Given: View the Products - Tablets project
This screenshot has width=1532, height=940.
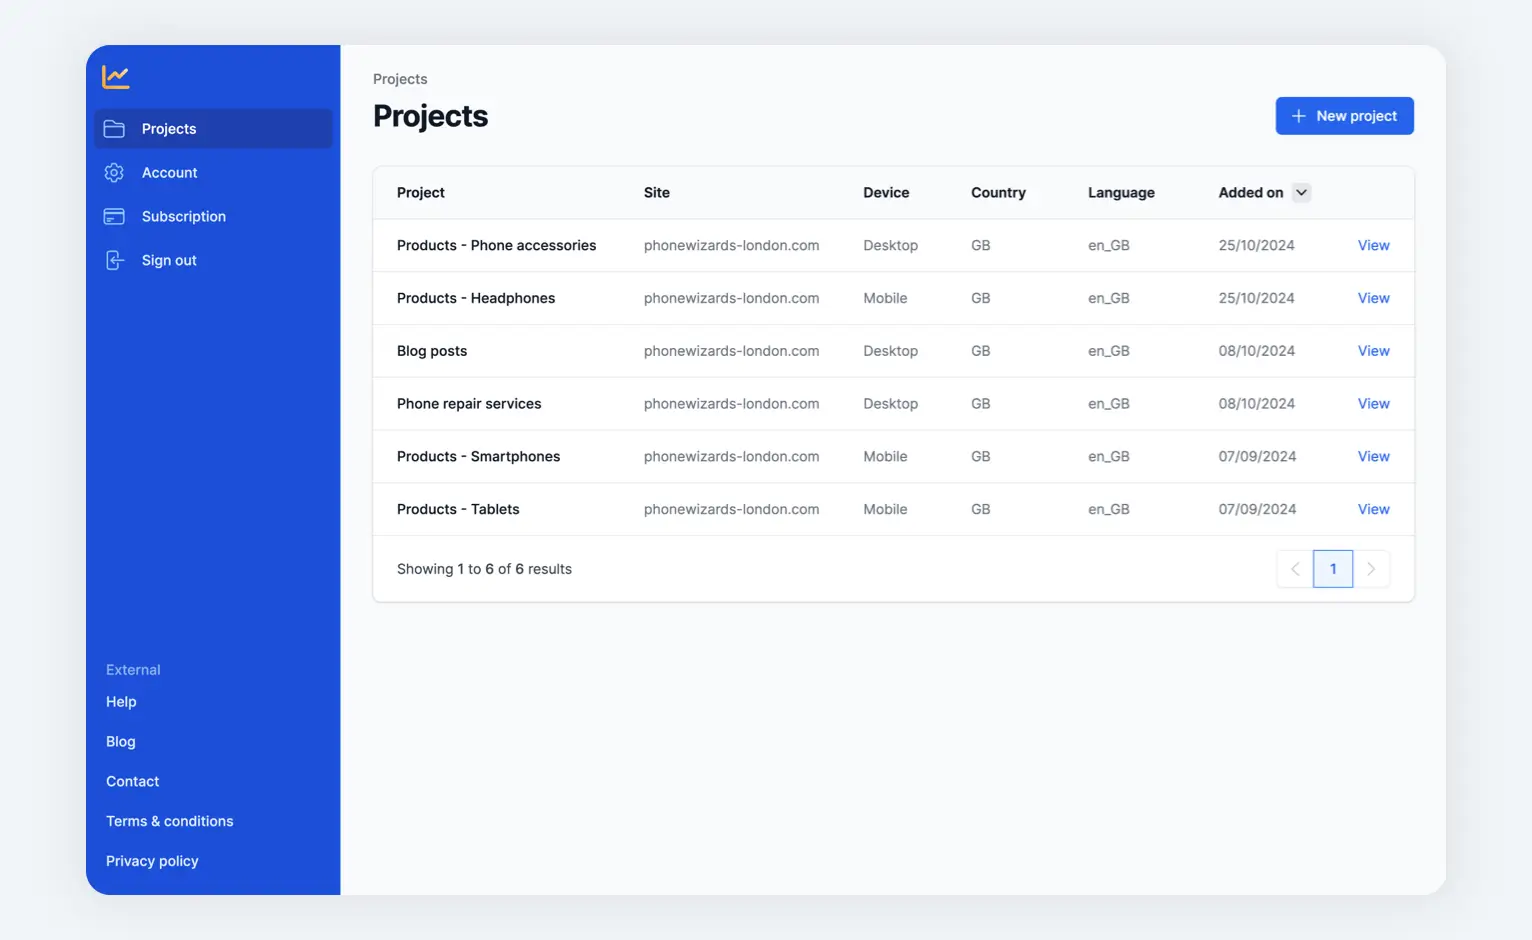Looking at the screenshot, I should (1373, 509).
